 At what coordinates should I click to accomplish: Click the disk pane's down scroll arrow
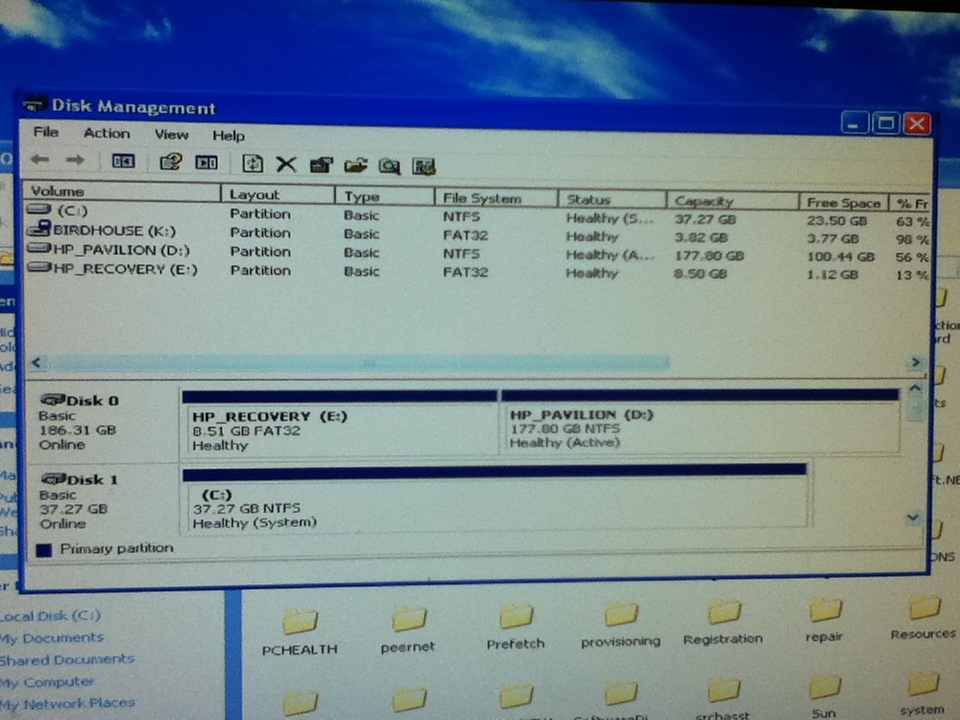pyautogui.click(x=913, y=518)
